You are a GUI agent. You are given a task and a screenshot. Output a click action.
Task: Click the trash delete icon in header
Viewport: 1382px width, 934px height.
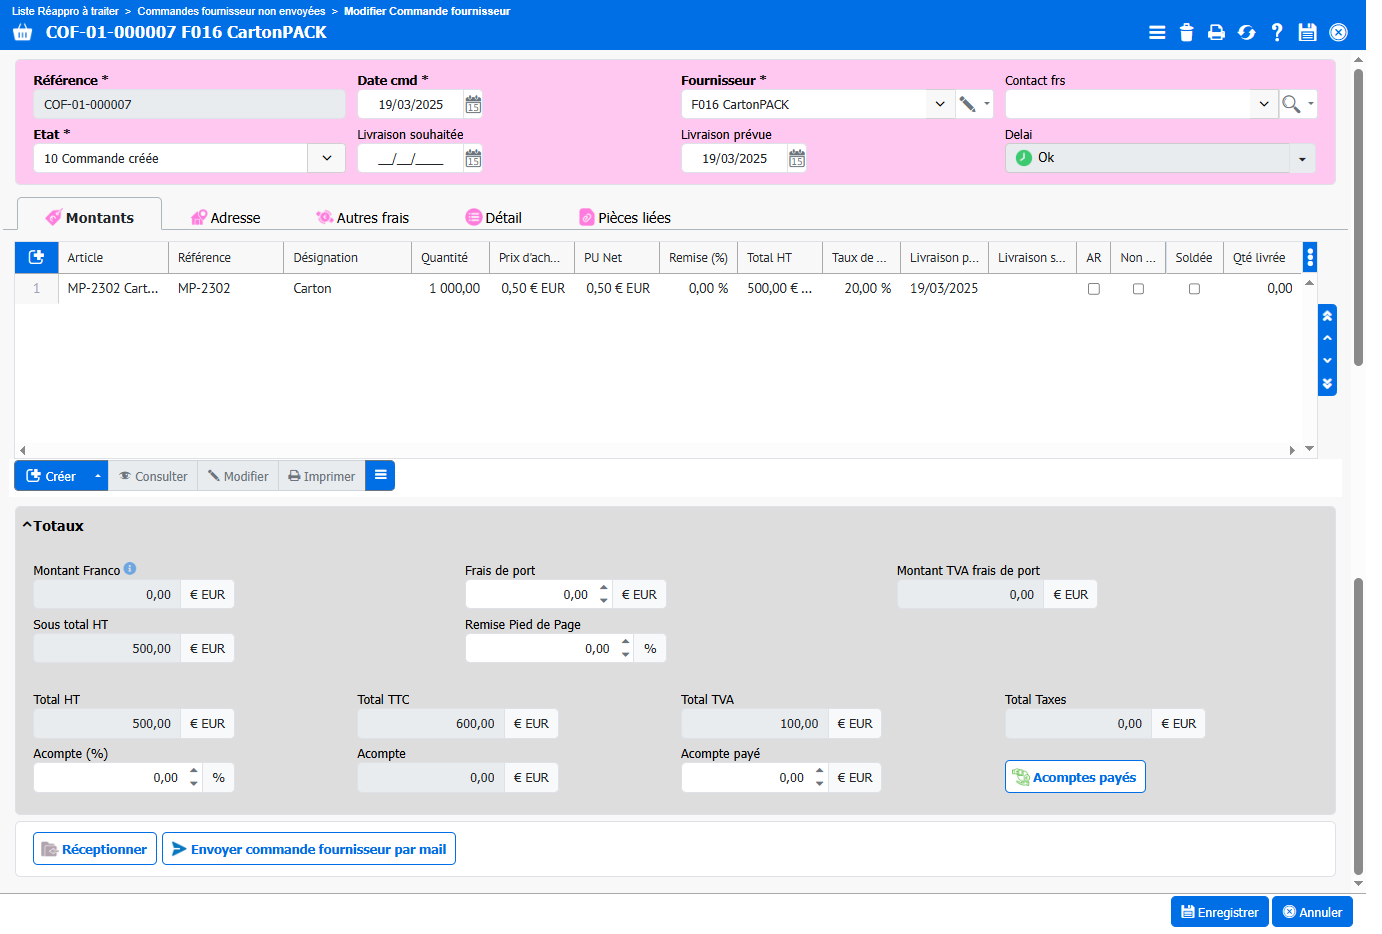coord(1186,32)
